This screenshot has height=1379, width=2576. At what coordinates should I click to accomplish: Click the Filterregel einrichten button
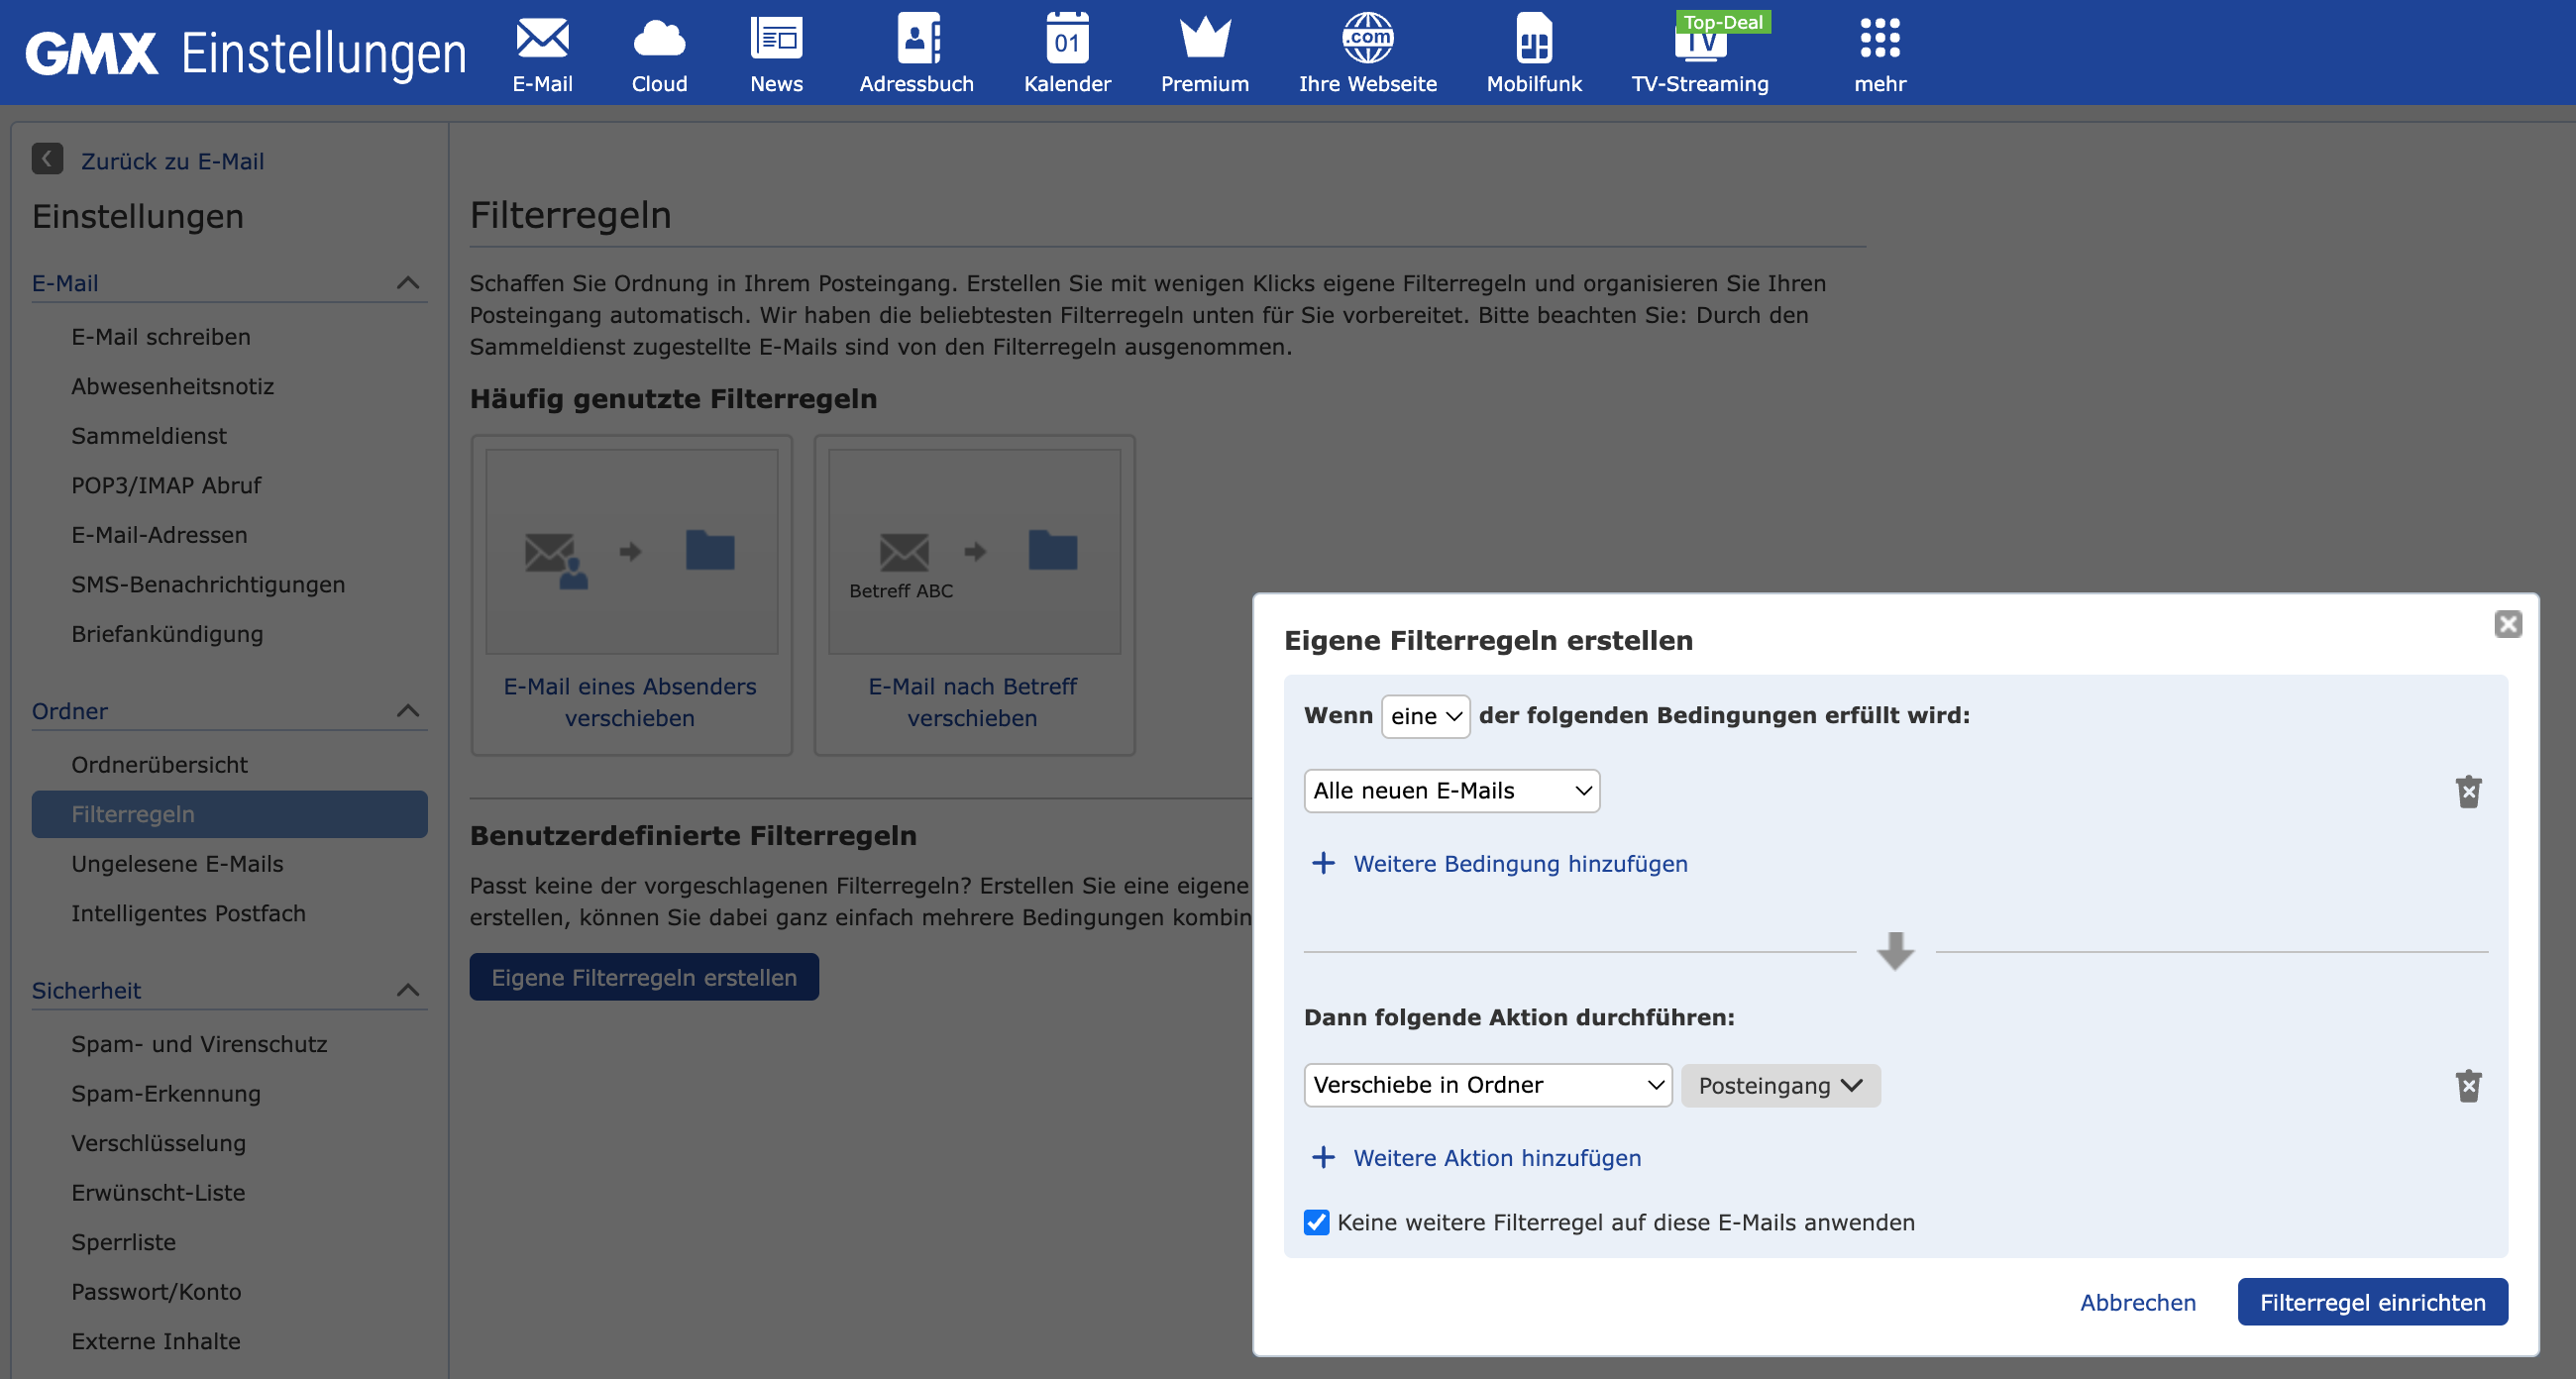tap(2372, 1302)
